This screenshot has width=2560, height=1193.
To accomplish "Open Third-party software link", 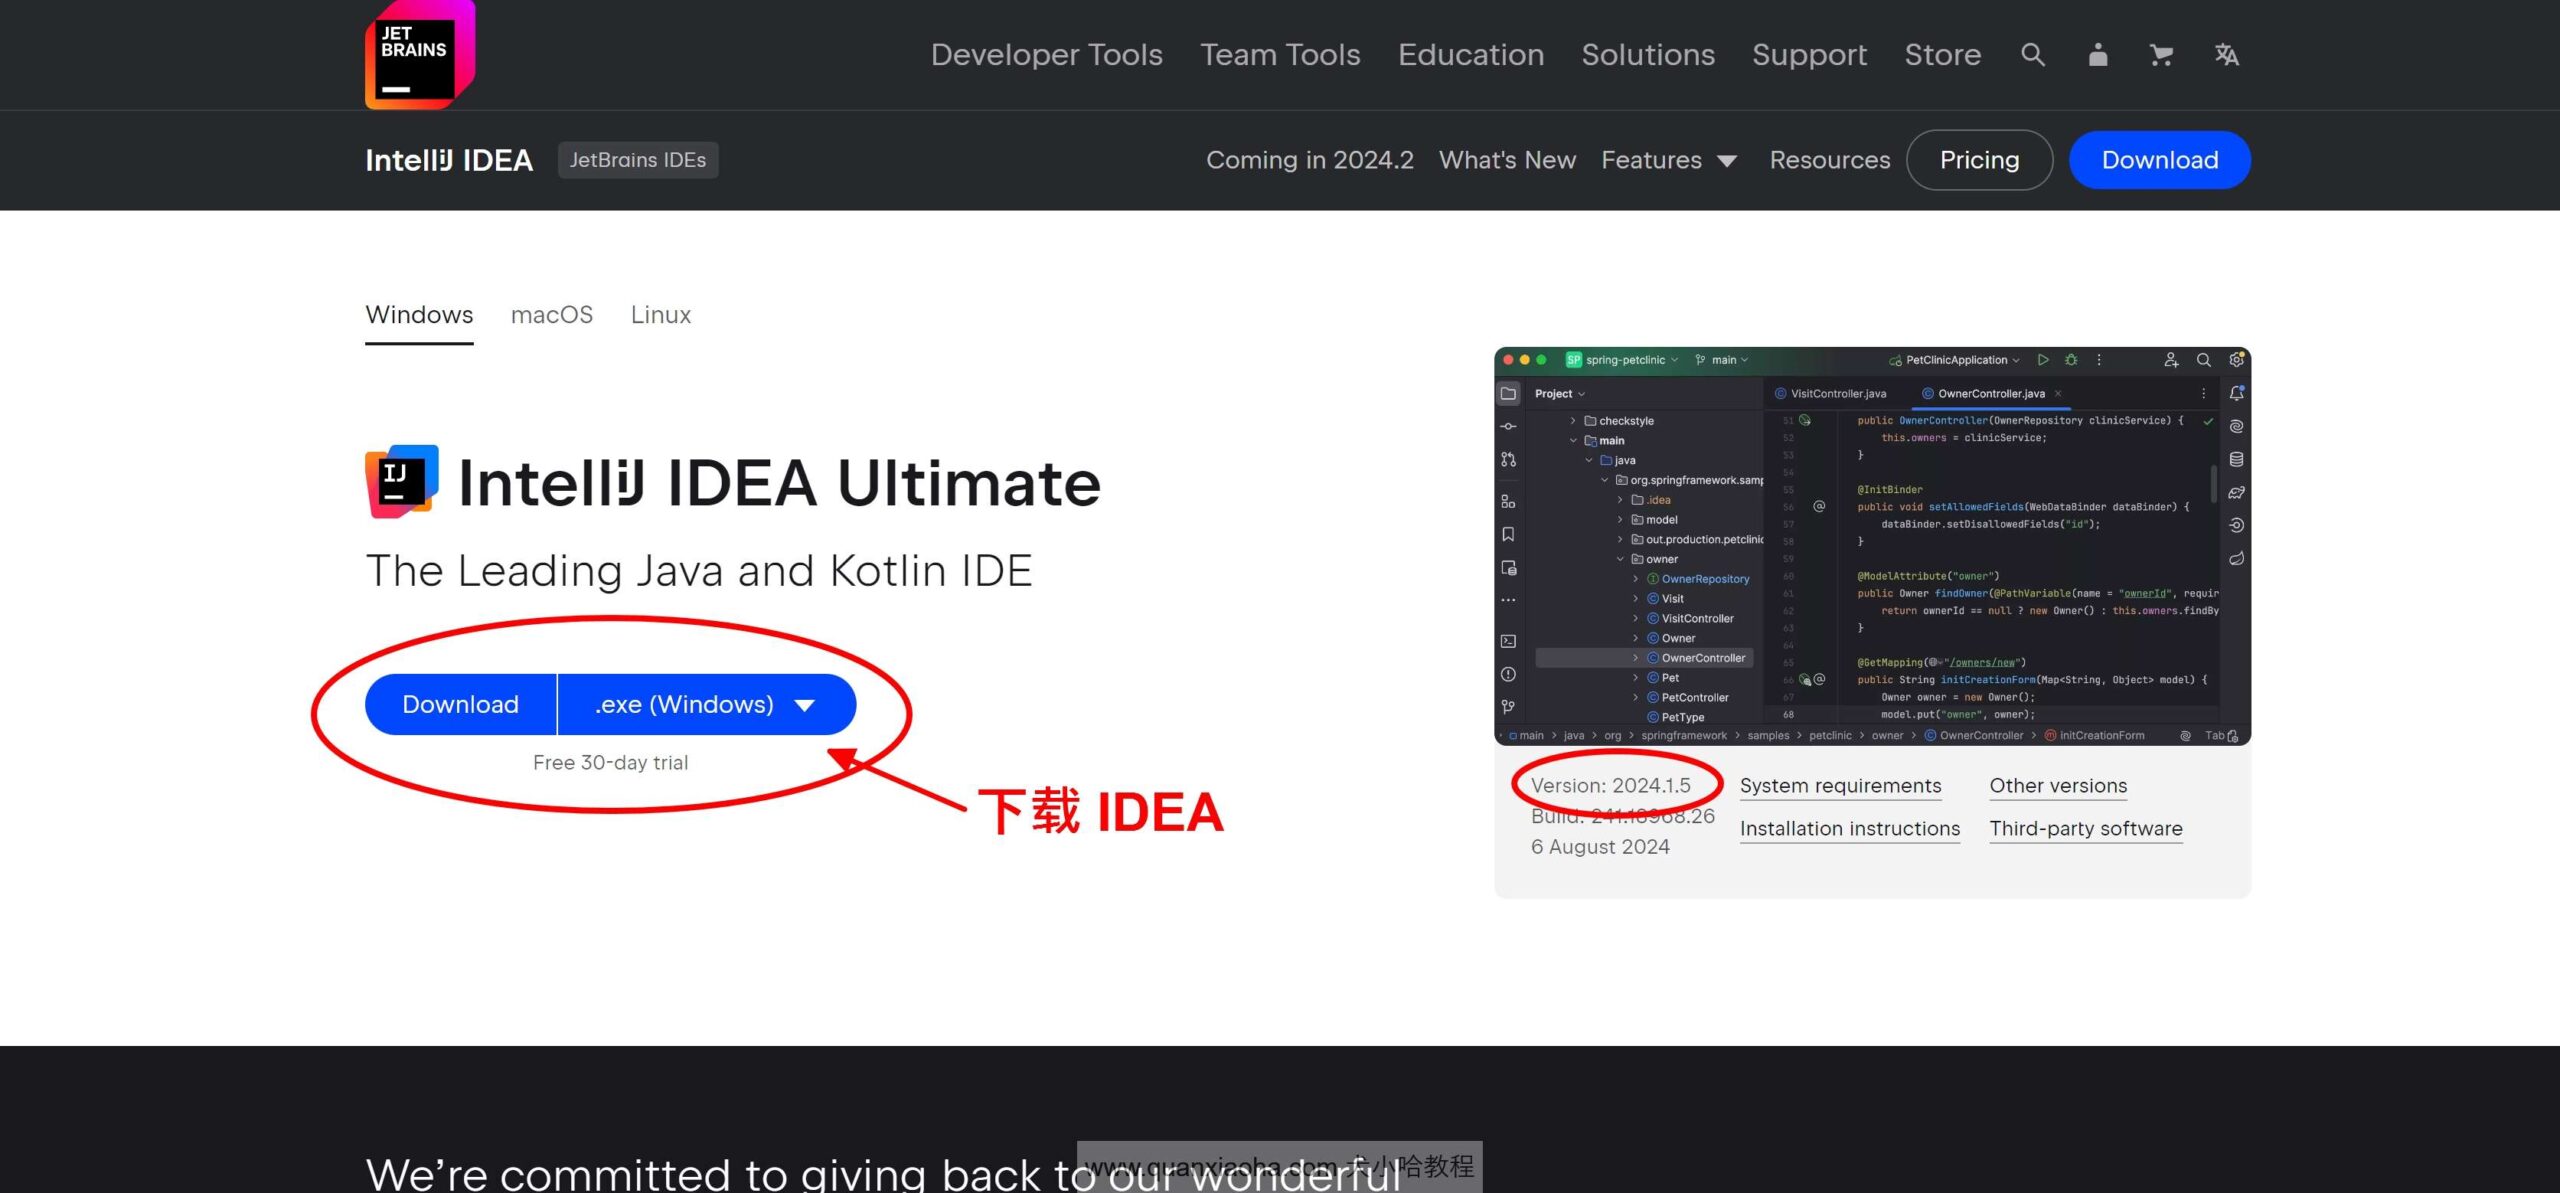I will click(2086, 829).
